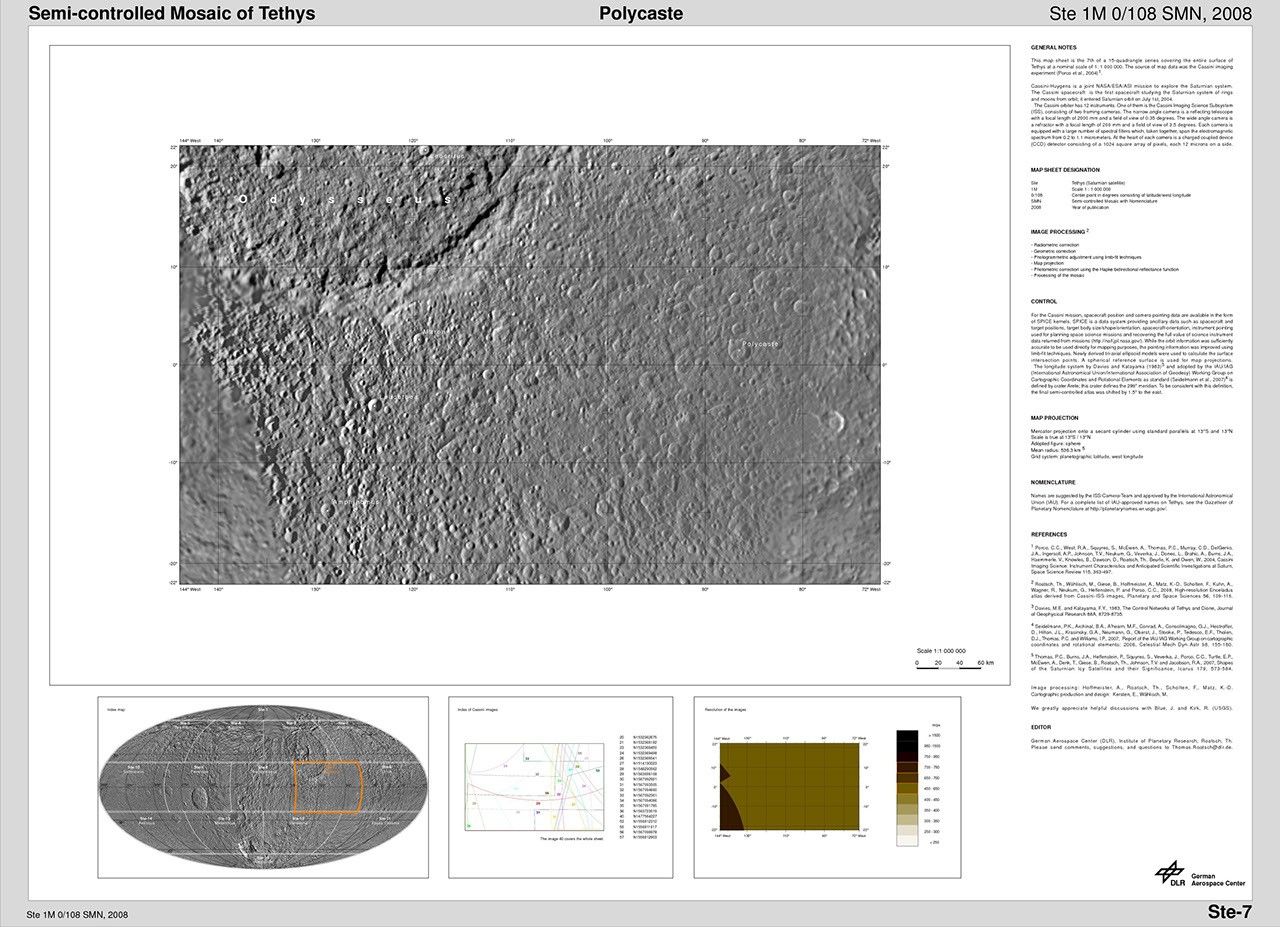Click the orange highlighted rectangle on index map

[327, 787]
